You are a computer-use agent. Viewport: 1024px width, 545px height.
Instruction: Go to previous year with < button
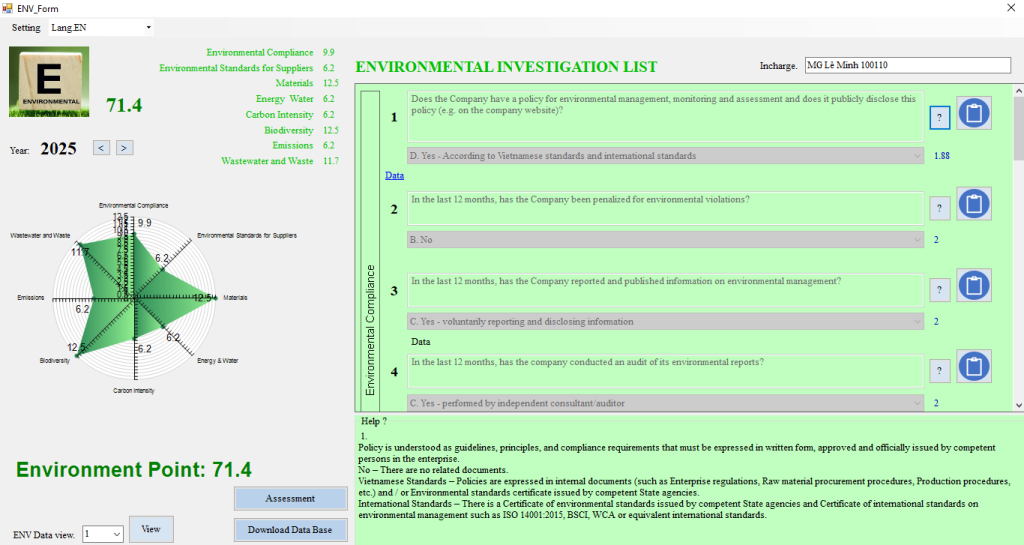point(101,148)
